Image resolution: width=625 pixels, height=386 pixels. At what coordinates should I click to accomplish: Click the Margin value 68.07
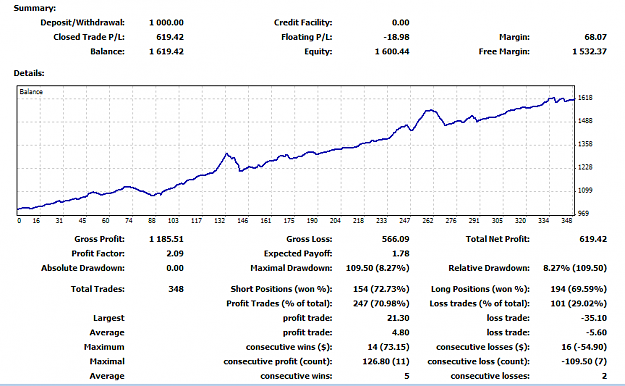596,37
